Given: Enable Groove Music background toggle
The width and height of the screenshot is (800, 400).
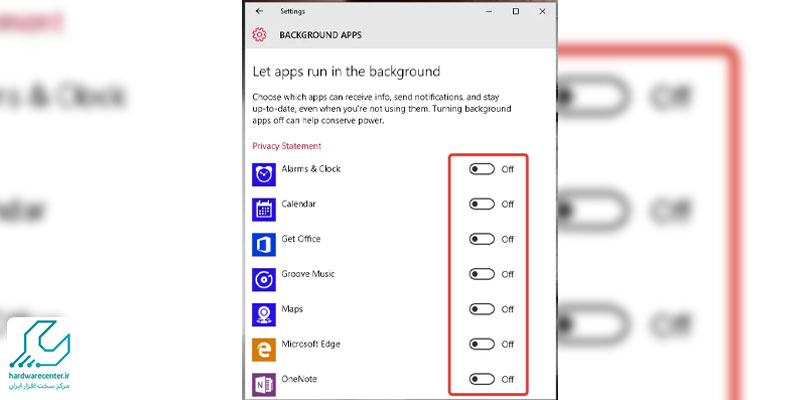Looking at the screenshot, I should 482,274.
